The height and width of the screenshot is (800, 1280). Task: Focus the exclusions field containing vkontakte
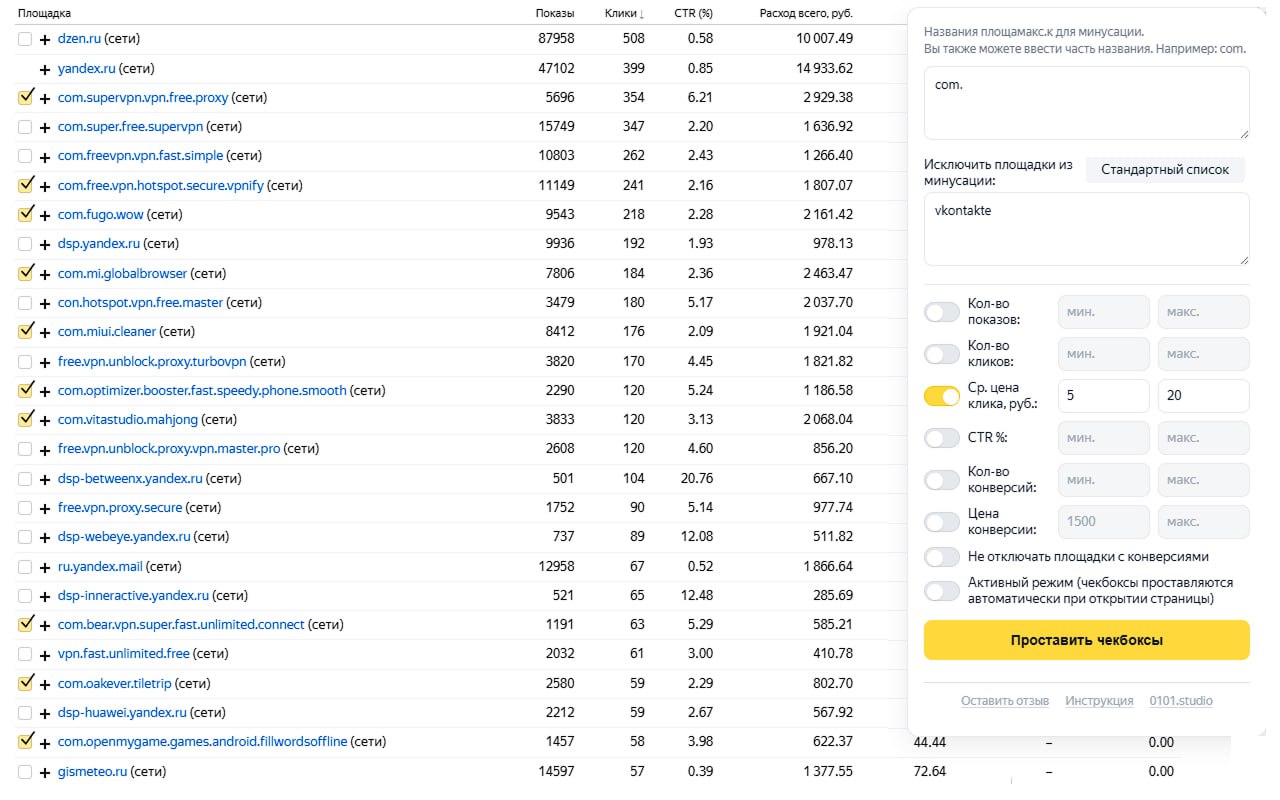[1087, 229]
